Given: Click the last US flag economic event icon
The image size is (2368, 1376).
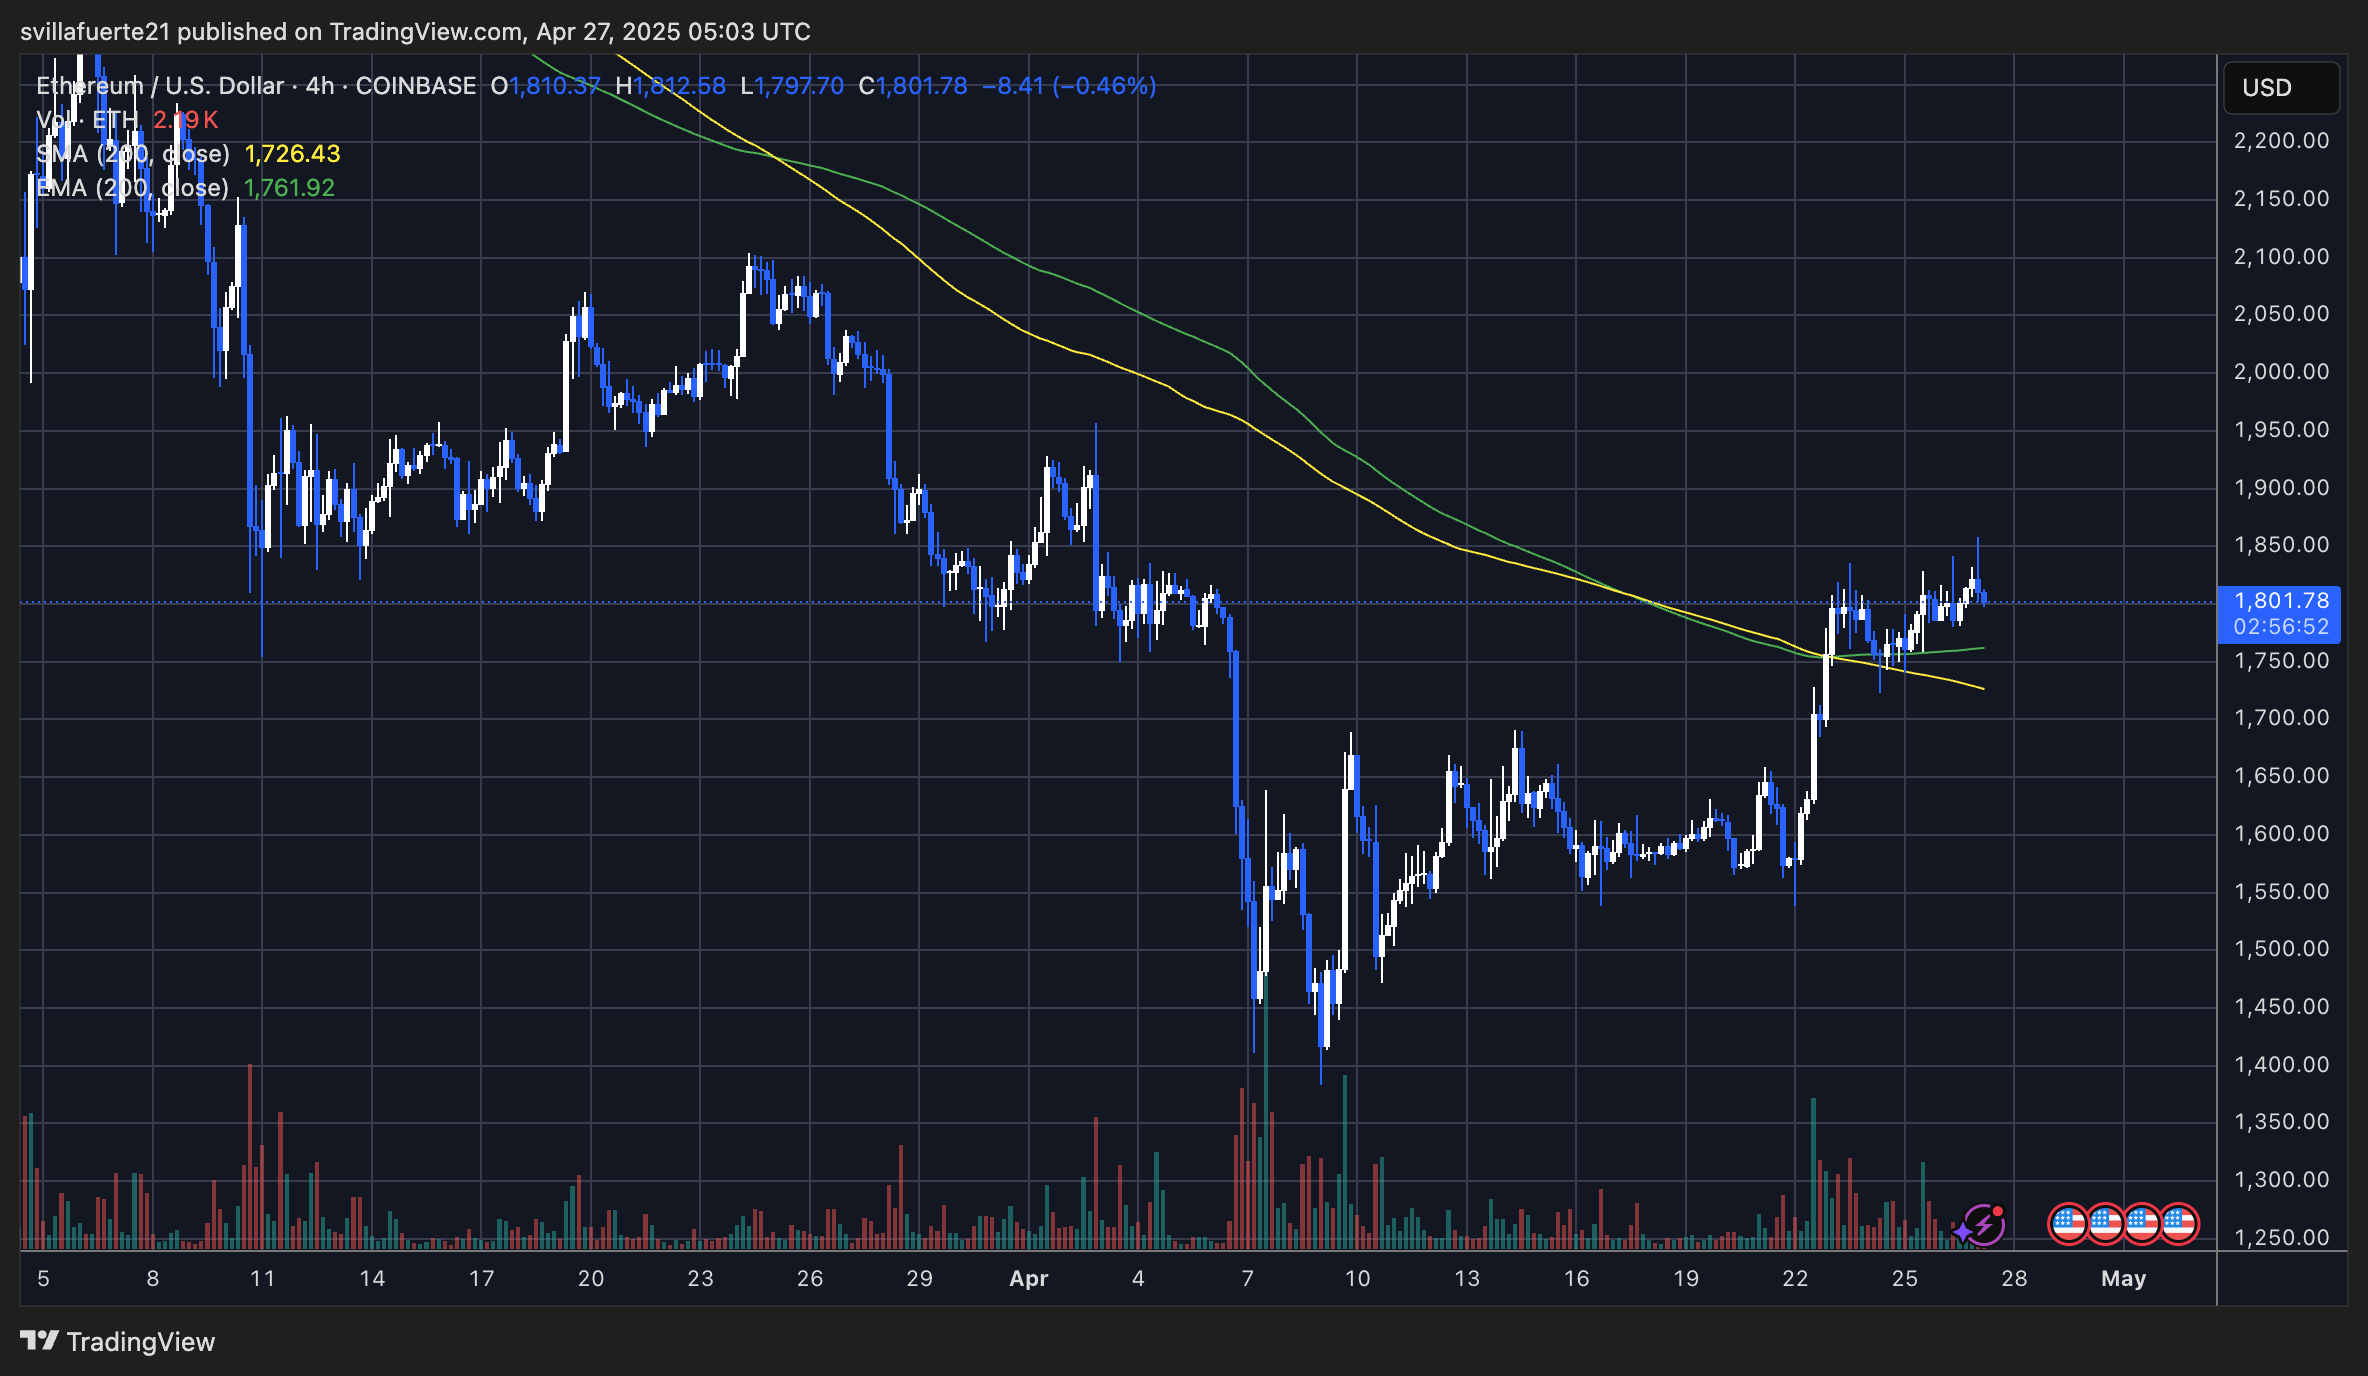Looking at the screenshot, I should pyautogui.click(x=2178, y=1223).
